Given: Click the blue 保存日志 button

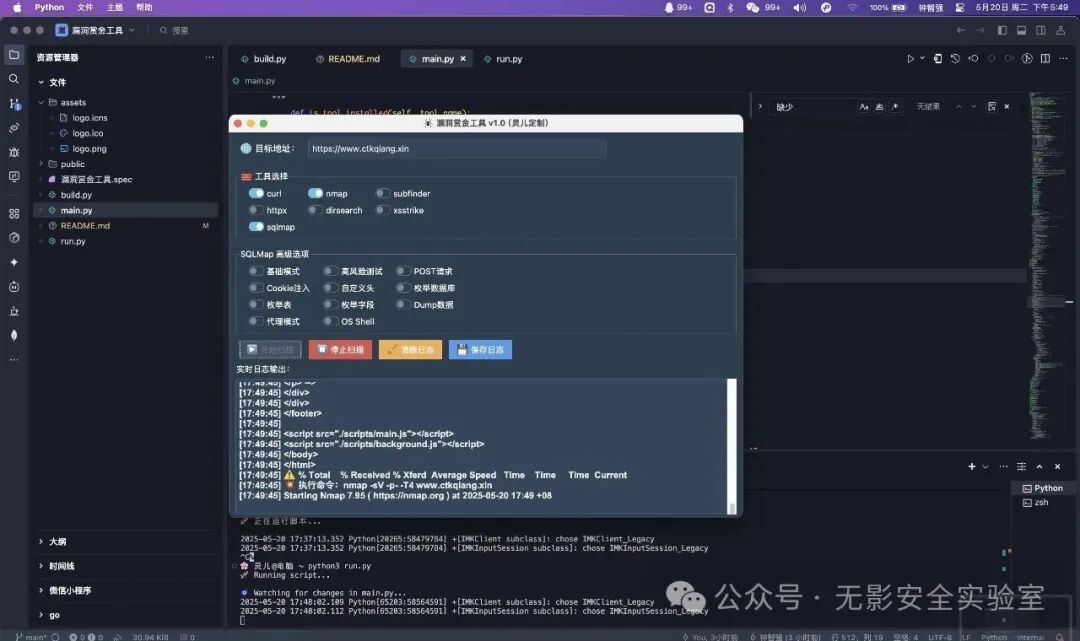Looking at the screenshot, I should (480, 350).
